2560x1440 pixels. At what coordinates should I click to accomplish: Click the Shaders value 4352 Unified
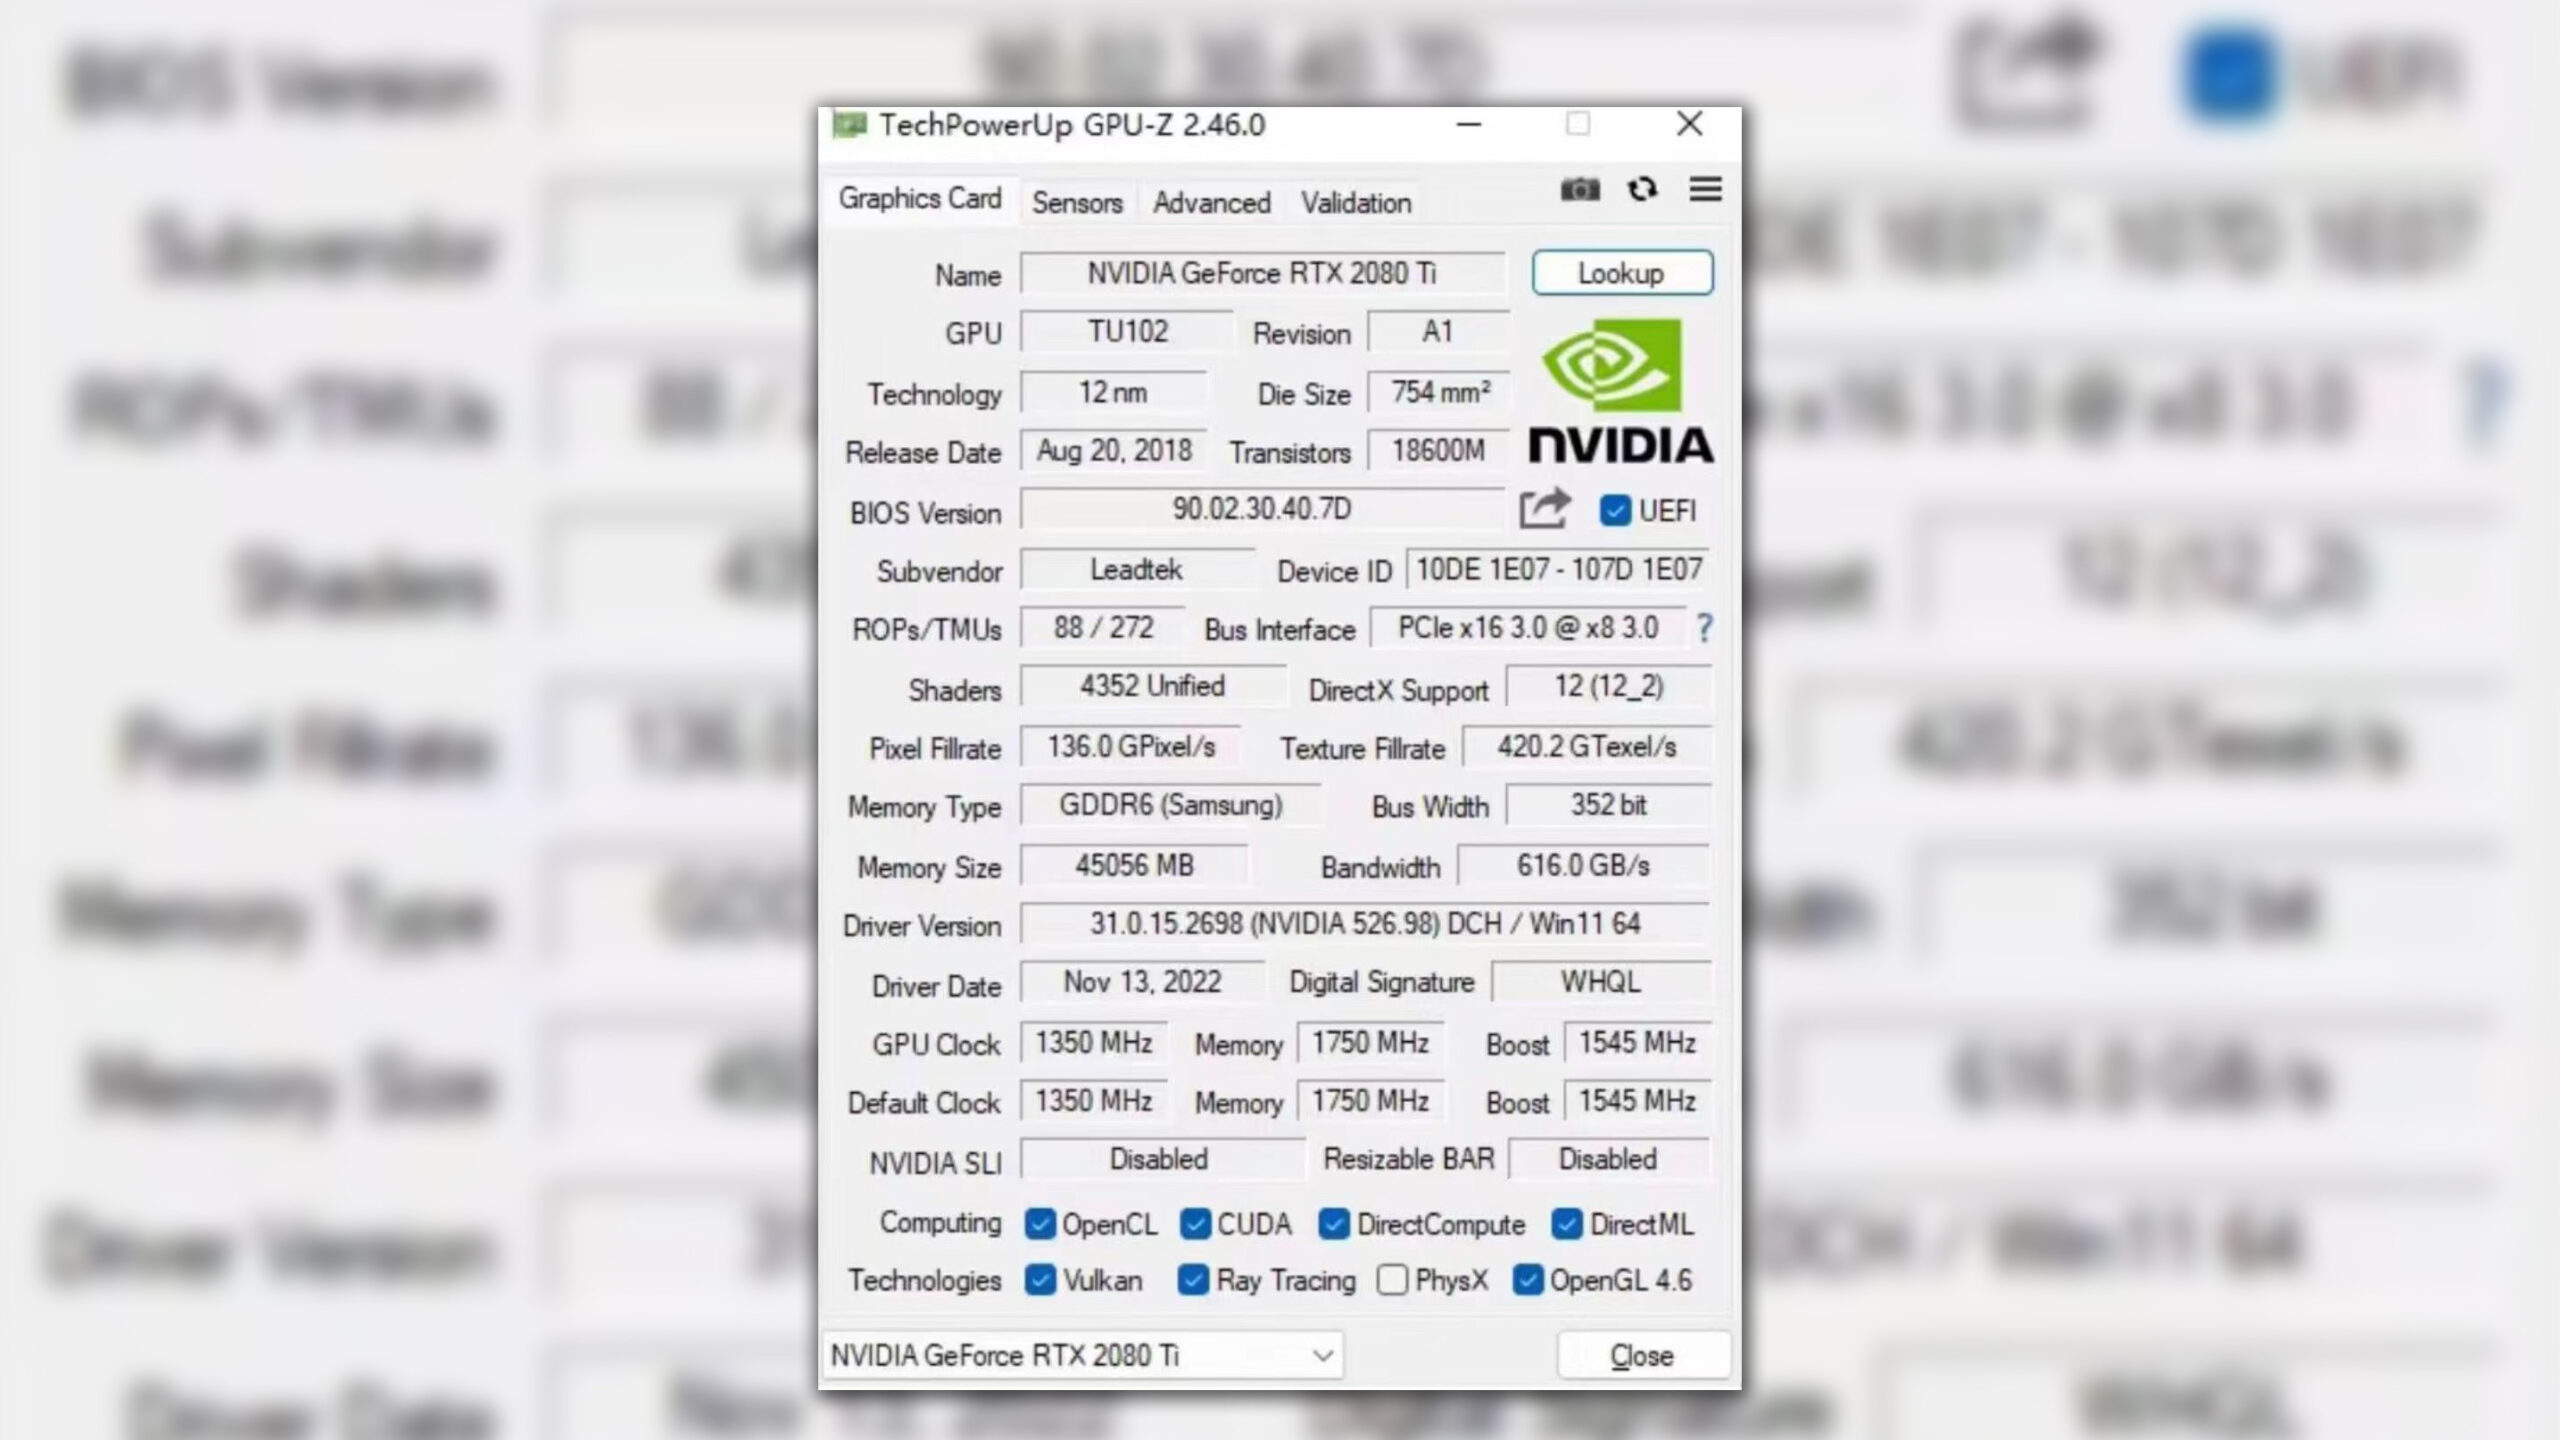[x=1152, y=686]
